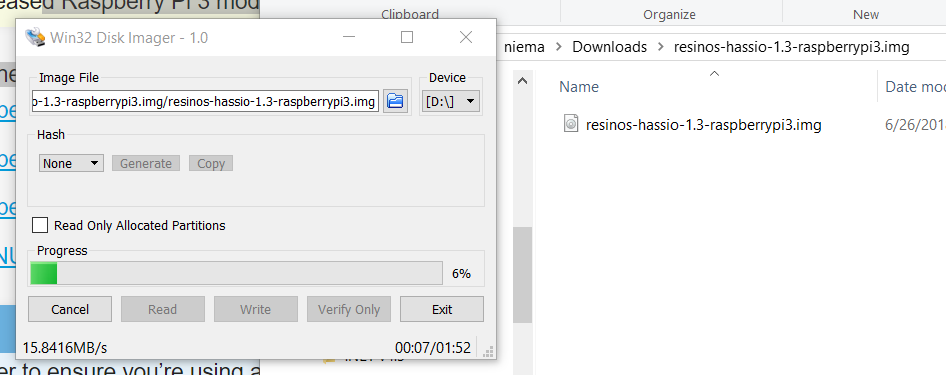Click inside the Image File path field
The width and height of the screenshot is (946, 375).
[x=205, y=101]
